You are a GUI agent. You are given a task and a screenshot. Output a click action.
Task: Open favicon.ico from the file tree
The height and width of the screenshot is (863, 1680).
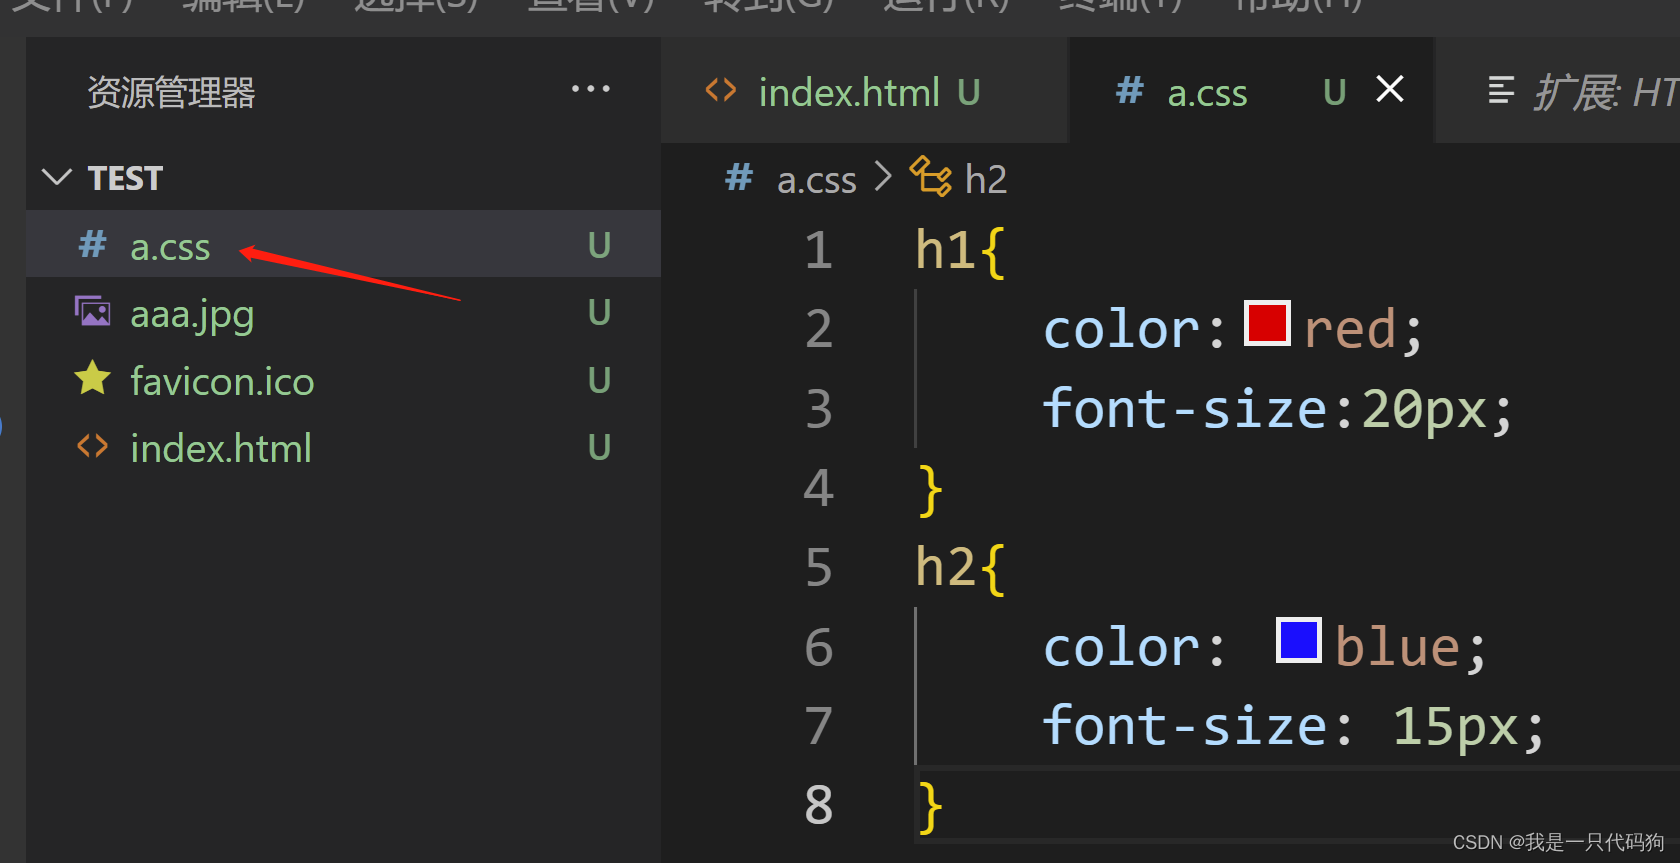click(343, 381)
